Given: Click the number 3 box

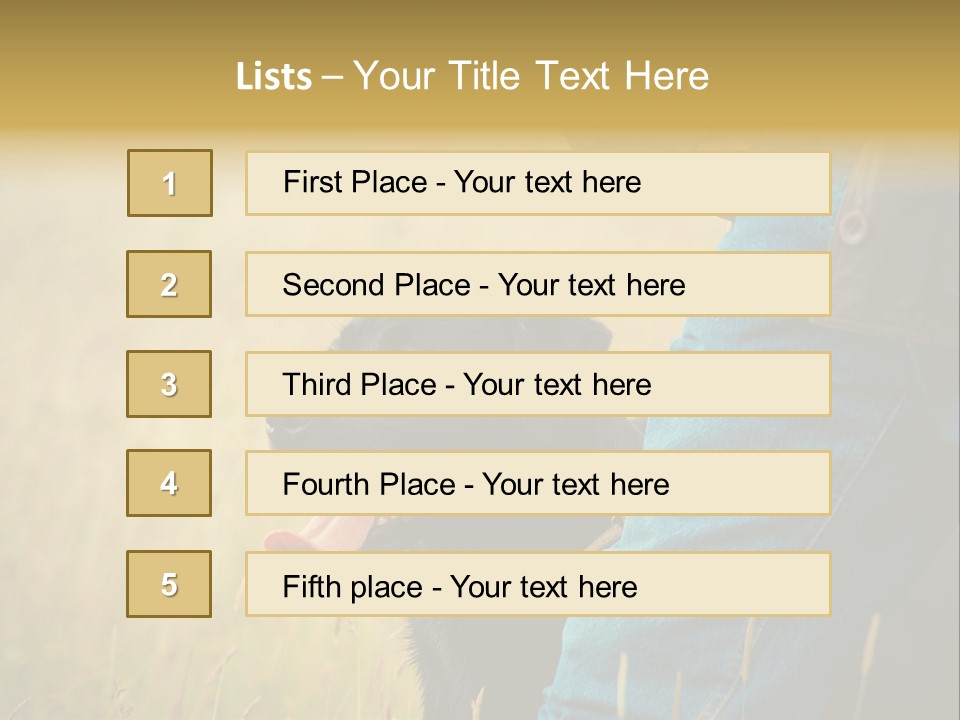Looking at the screenshot, I should (x=169, y=384).
